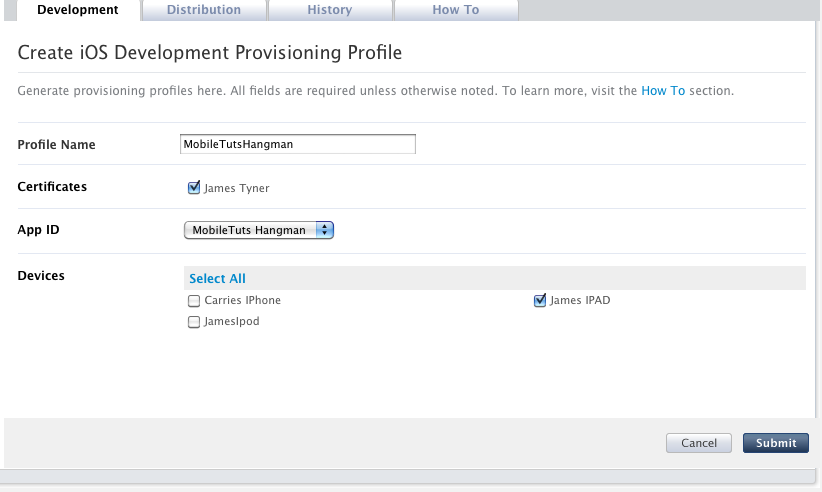Open the History tab
The height and width of the screenshot is (492, 822).
[x=329, y=10]
